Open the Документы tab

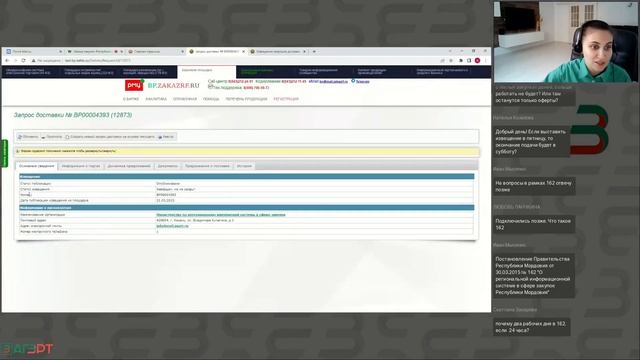168,166
